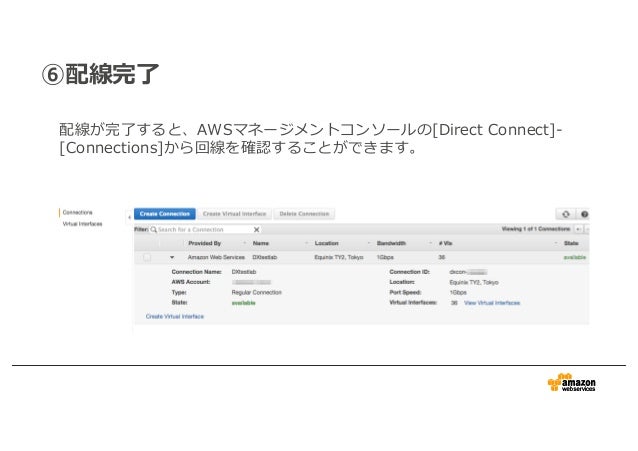Viewport: 638px width, 451px height.
Task: Open the # VIs column sort arrow
Action: coord(556,243)
